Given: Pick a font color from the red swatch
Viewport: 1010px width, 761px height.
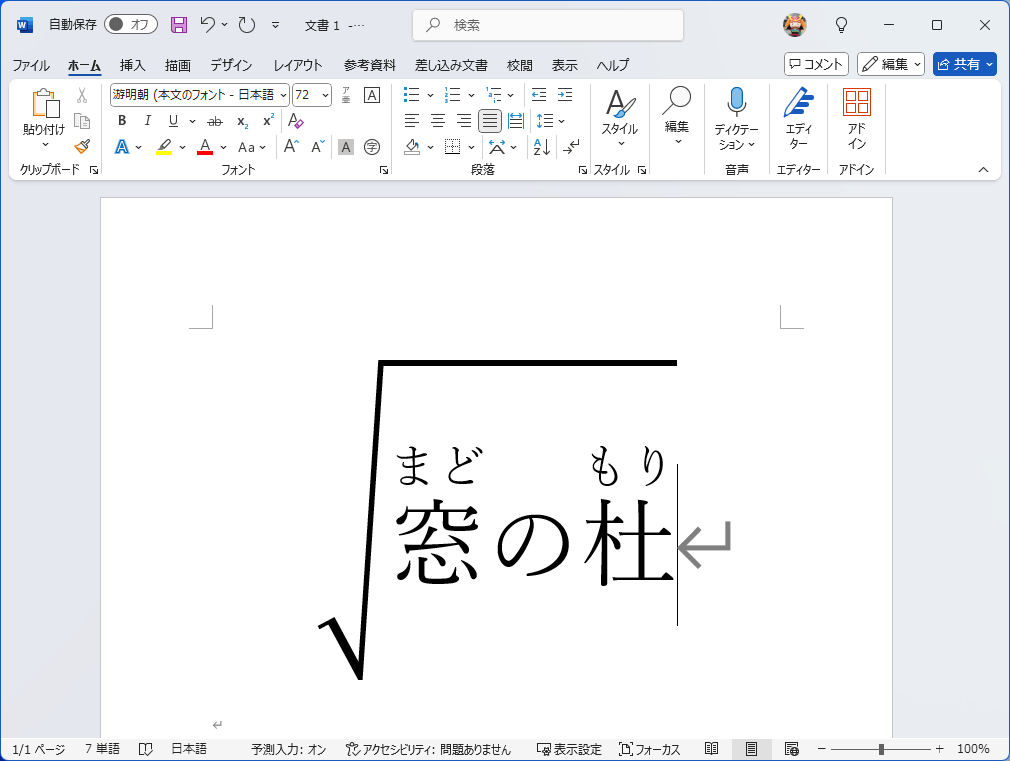Looking at the screenshot, I should pyautogui.click(x=205, y=146).
